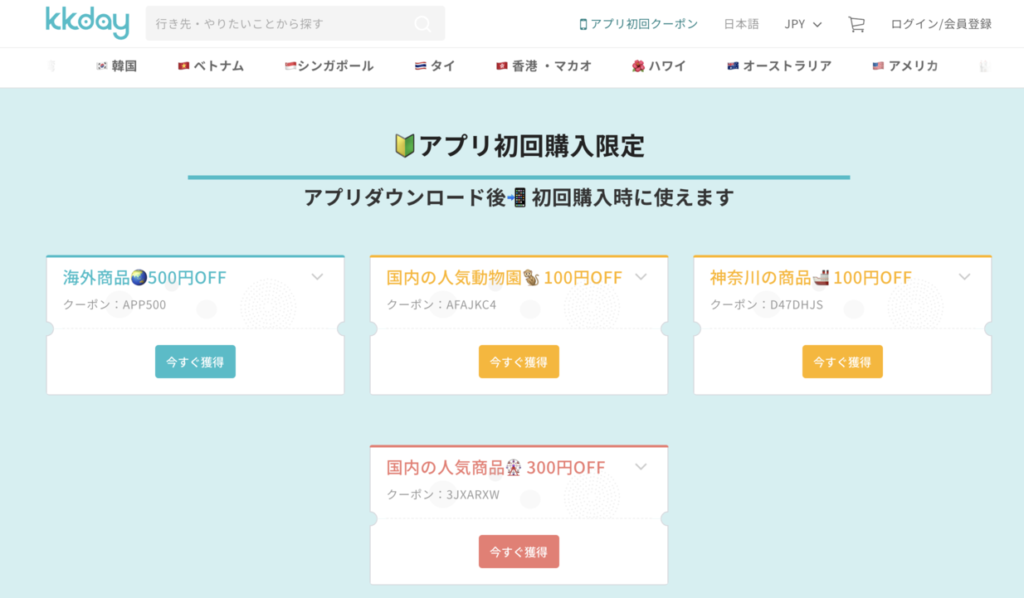Screen dimensions: 1024x598
Task: Expand the 神奈川の商品 100円OFF coupon
Action: click(965, 277)
